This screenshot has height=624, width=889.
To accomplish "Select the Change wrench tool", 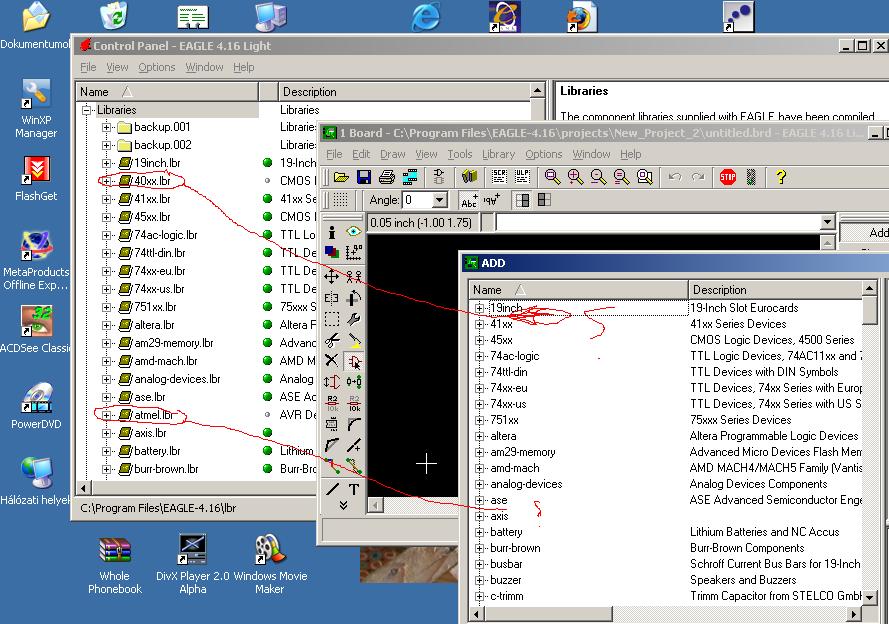I will 354,320.
